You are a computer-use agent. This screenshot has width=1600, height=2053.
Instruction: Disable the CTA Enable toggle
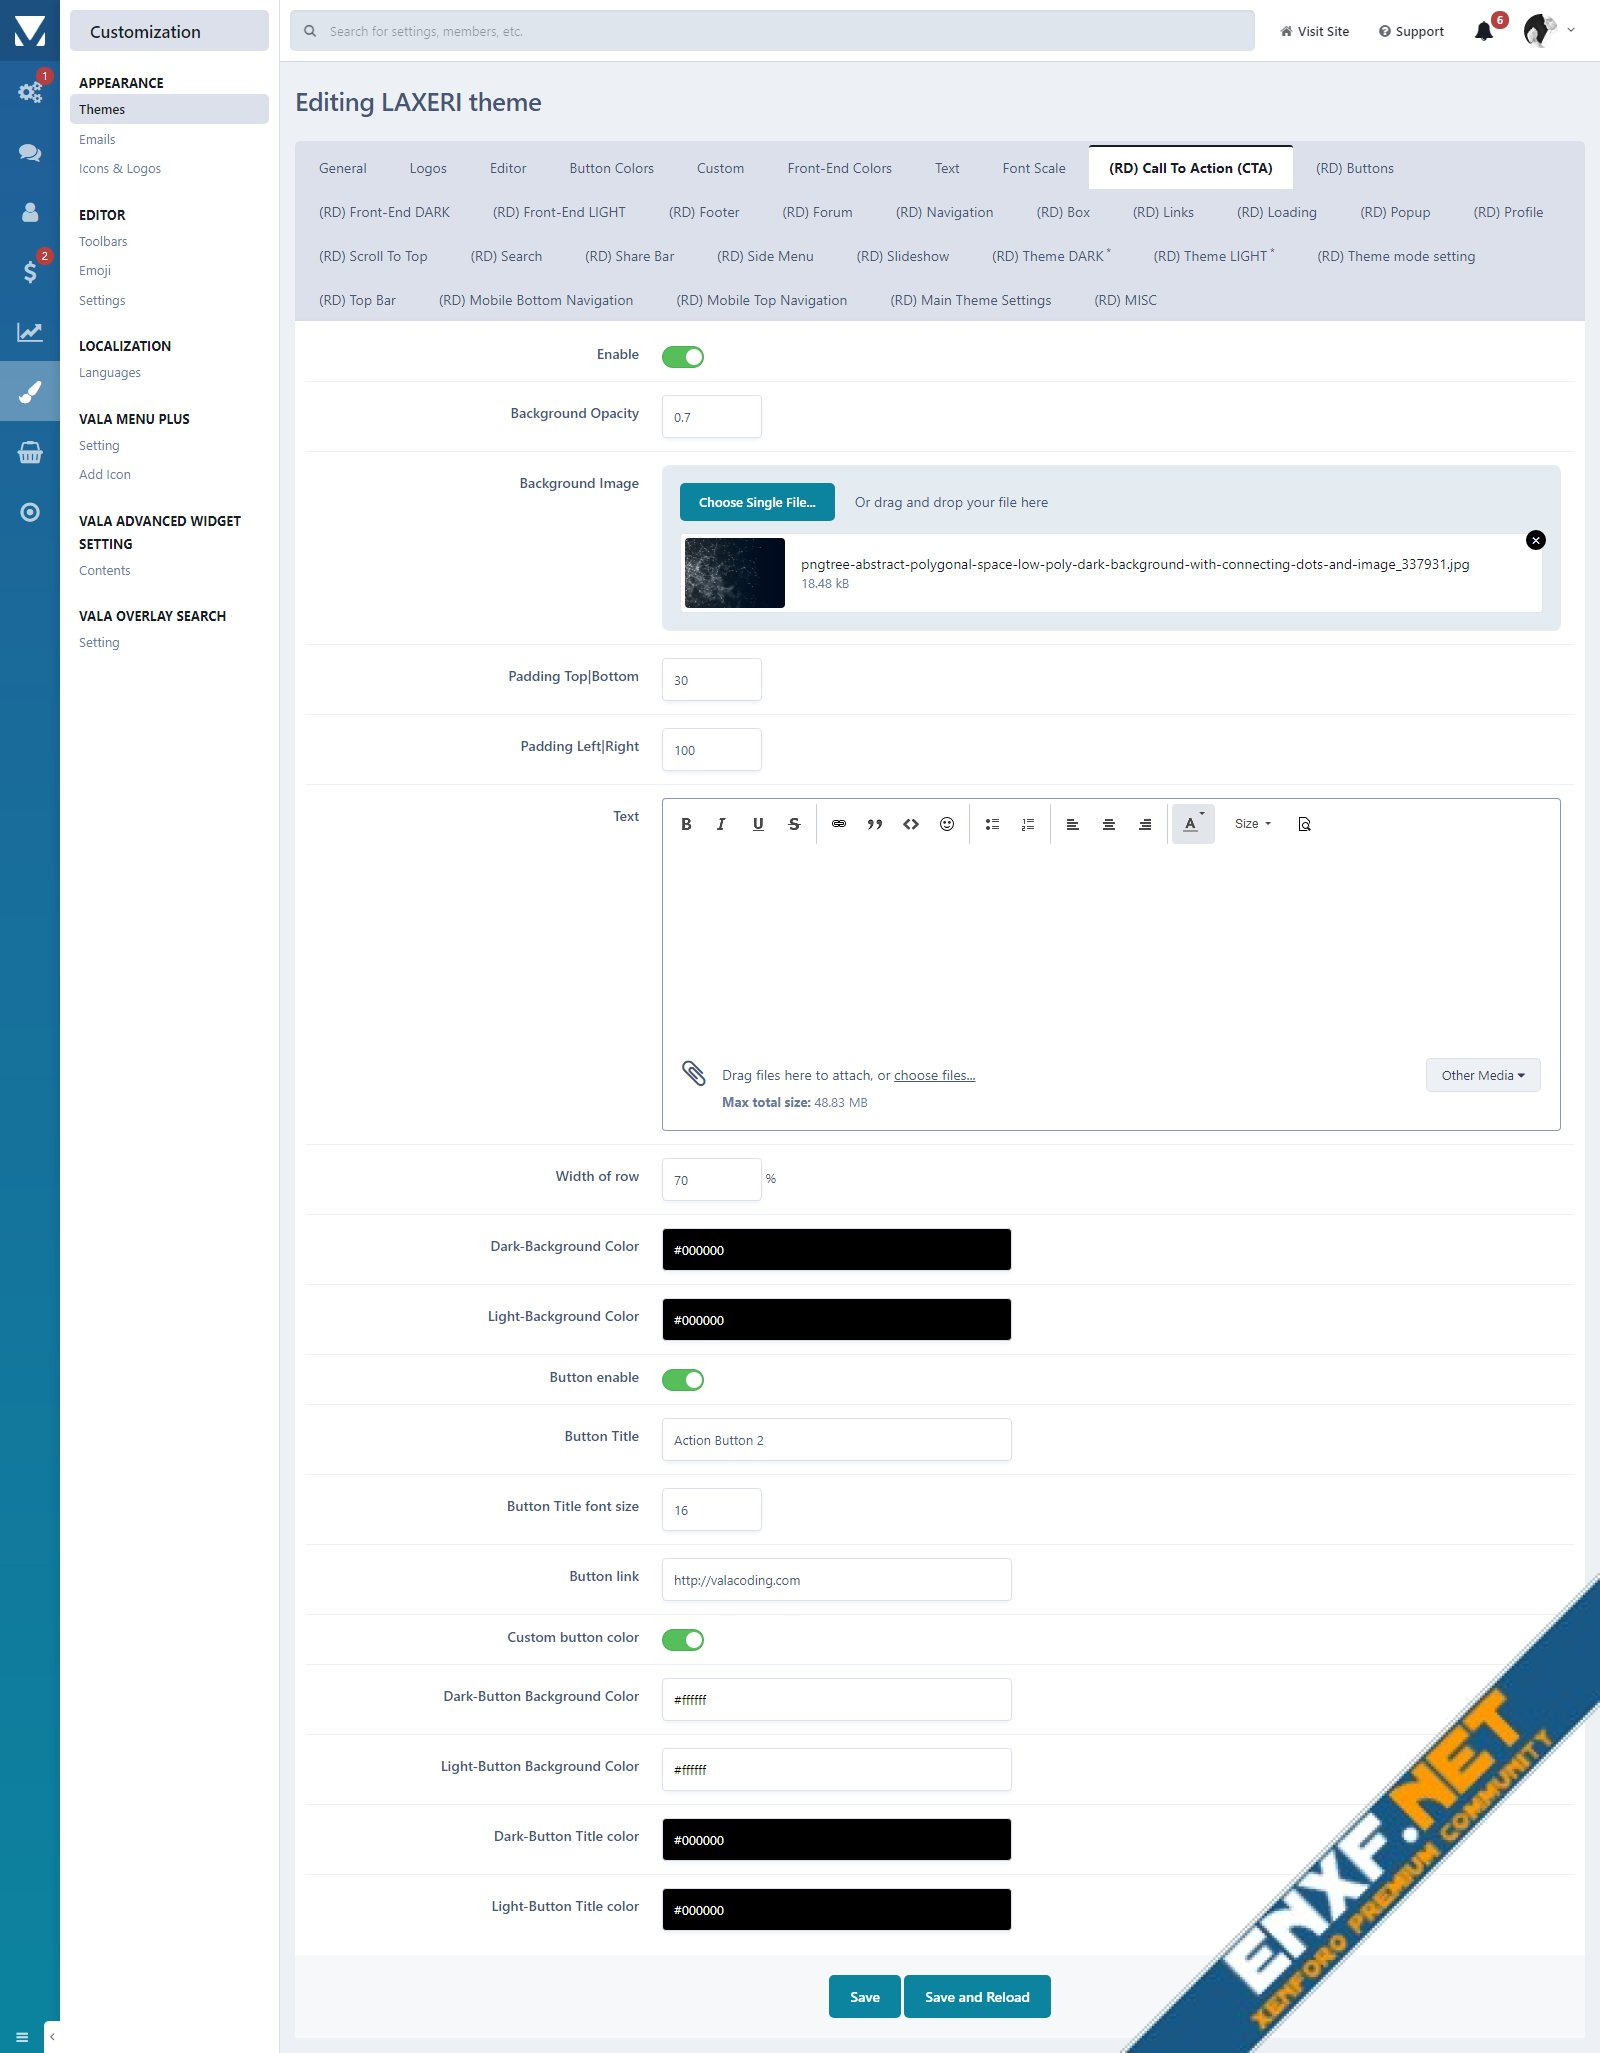pos(683,357)
